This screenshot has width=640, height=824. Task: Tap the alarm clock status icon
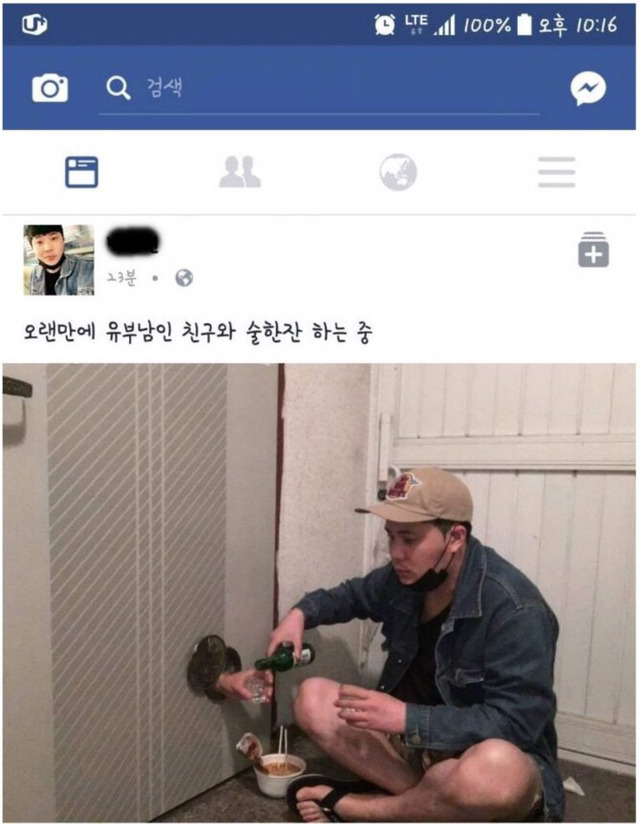[385, 25]
